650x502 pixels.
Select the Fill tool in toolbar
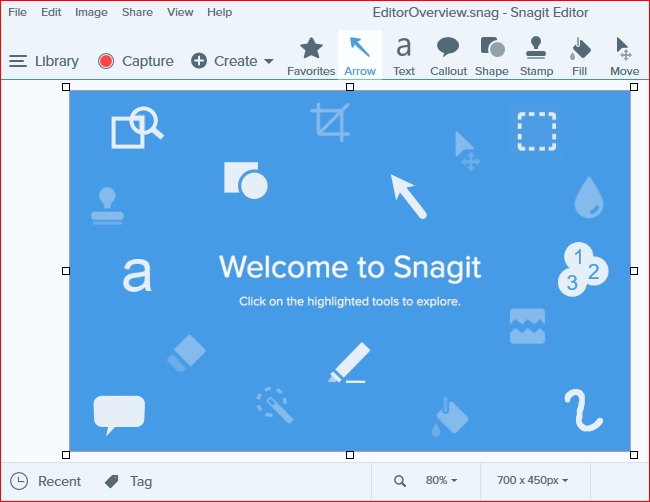580,56
